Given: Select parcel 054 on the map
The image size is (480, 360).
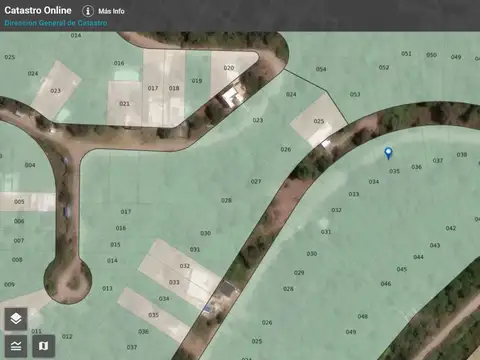Looking at the screenshot, I should [321, 69].
